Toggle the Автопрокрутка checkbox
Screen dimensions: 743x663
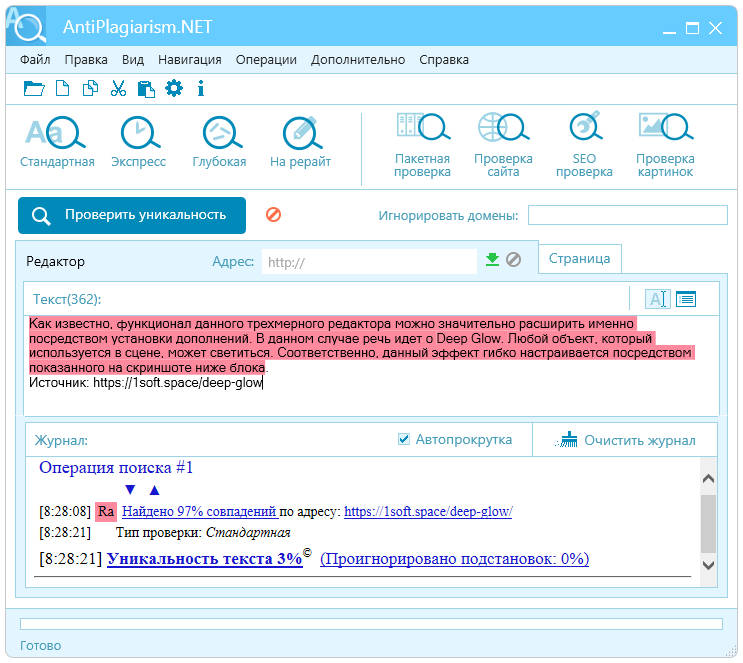(x=404, y=439)
